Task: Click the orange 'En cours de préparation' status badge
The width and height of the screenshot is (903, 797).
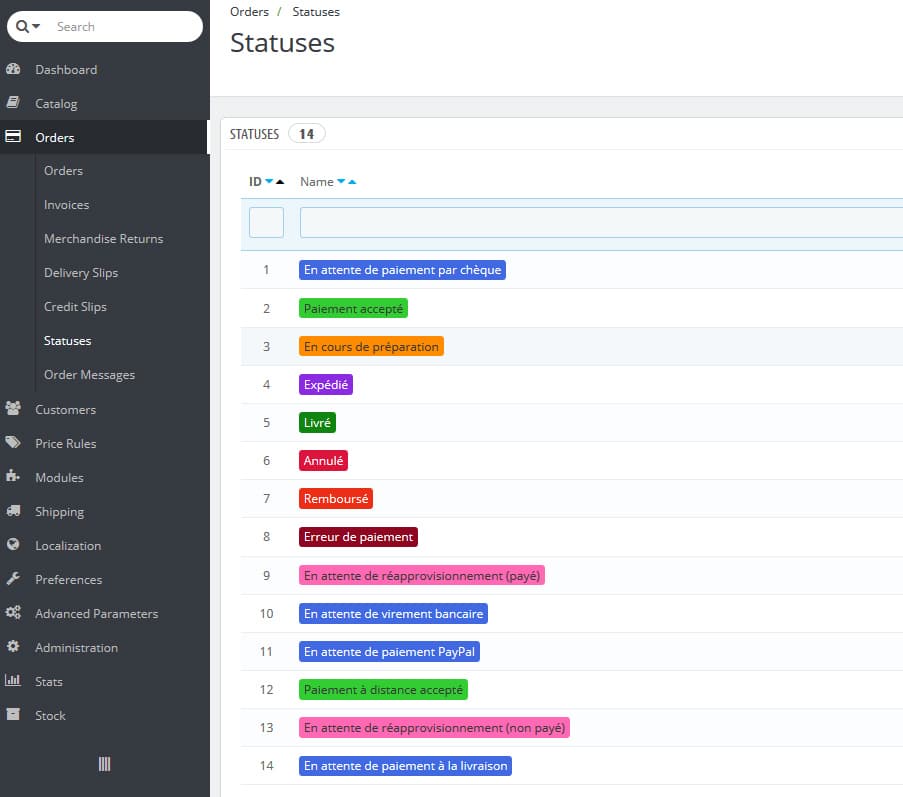Action: 371,347
